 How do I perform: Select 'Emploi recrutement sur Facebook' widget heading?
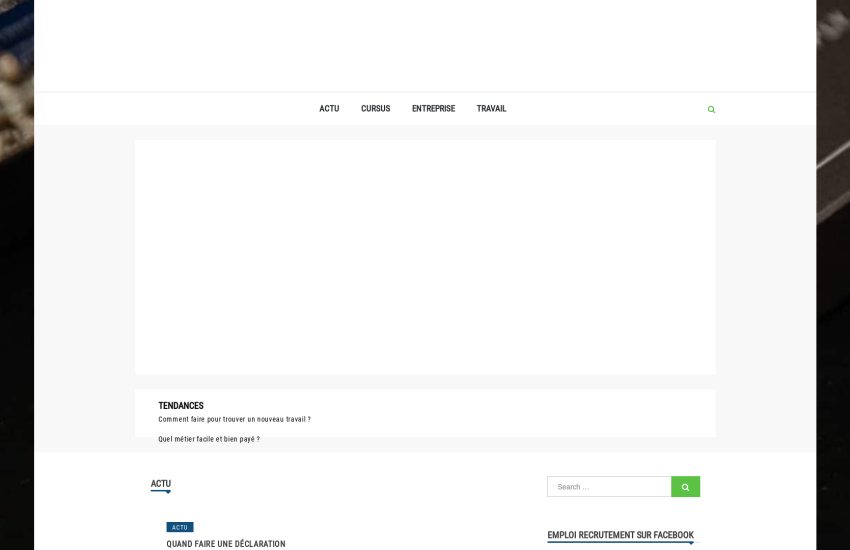[x=620, y=535]
